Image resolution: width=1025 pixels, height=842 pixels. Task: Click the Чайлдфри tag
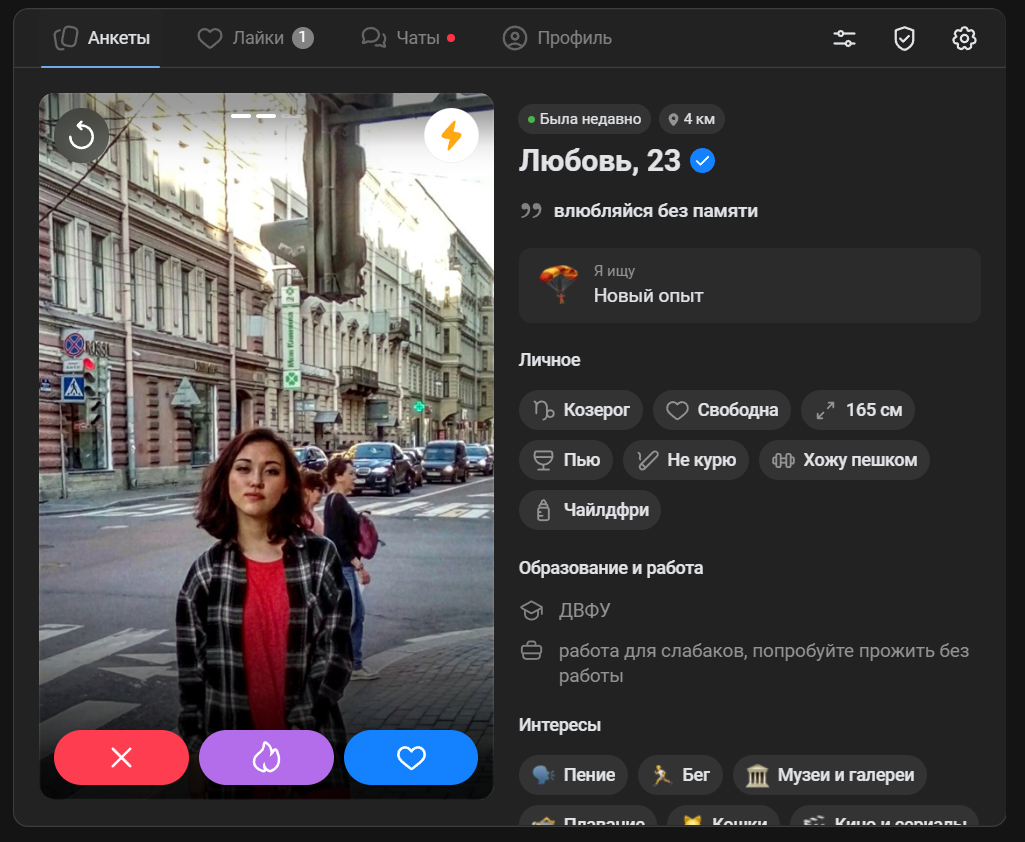590,510
